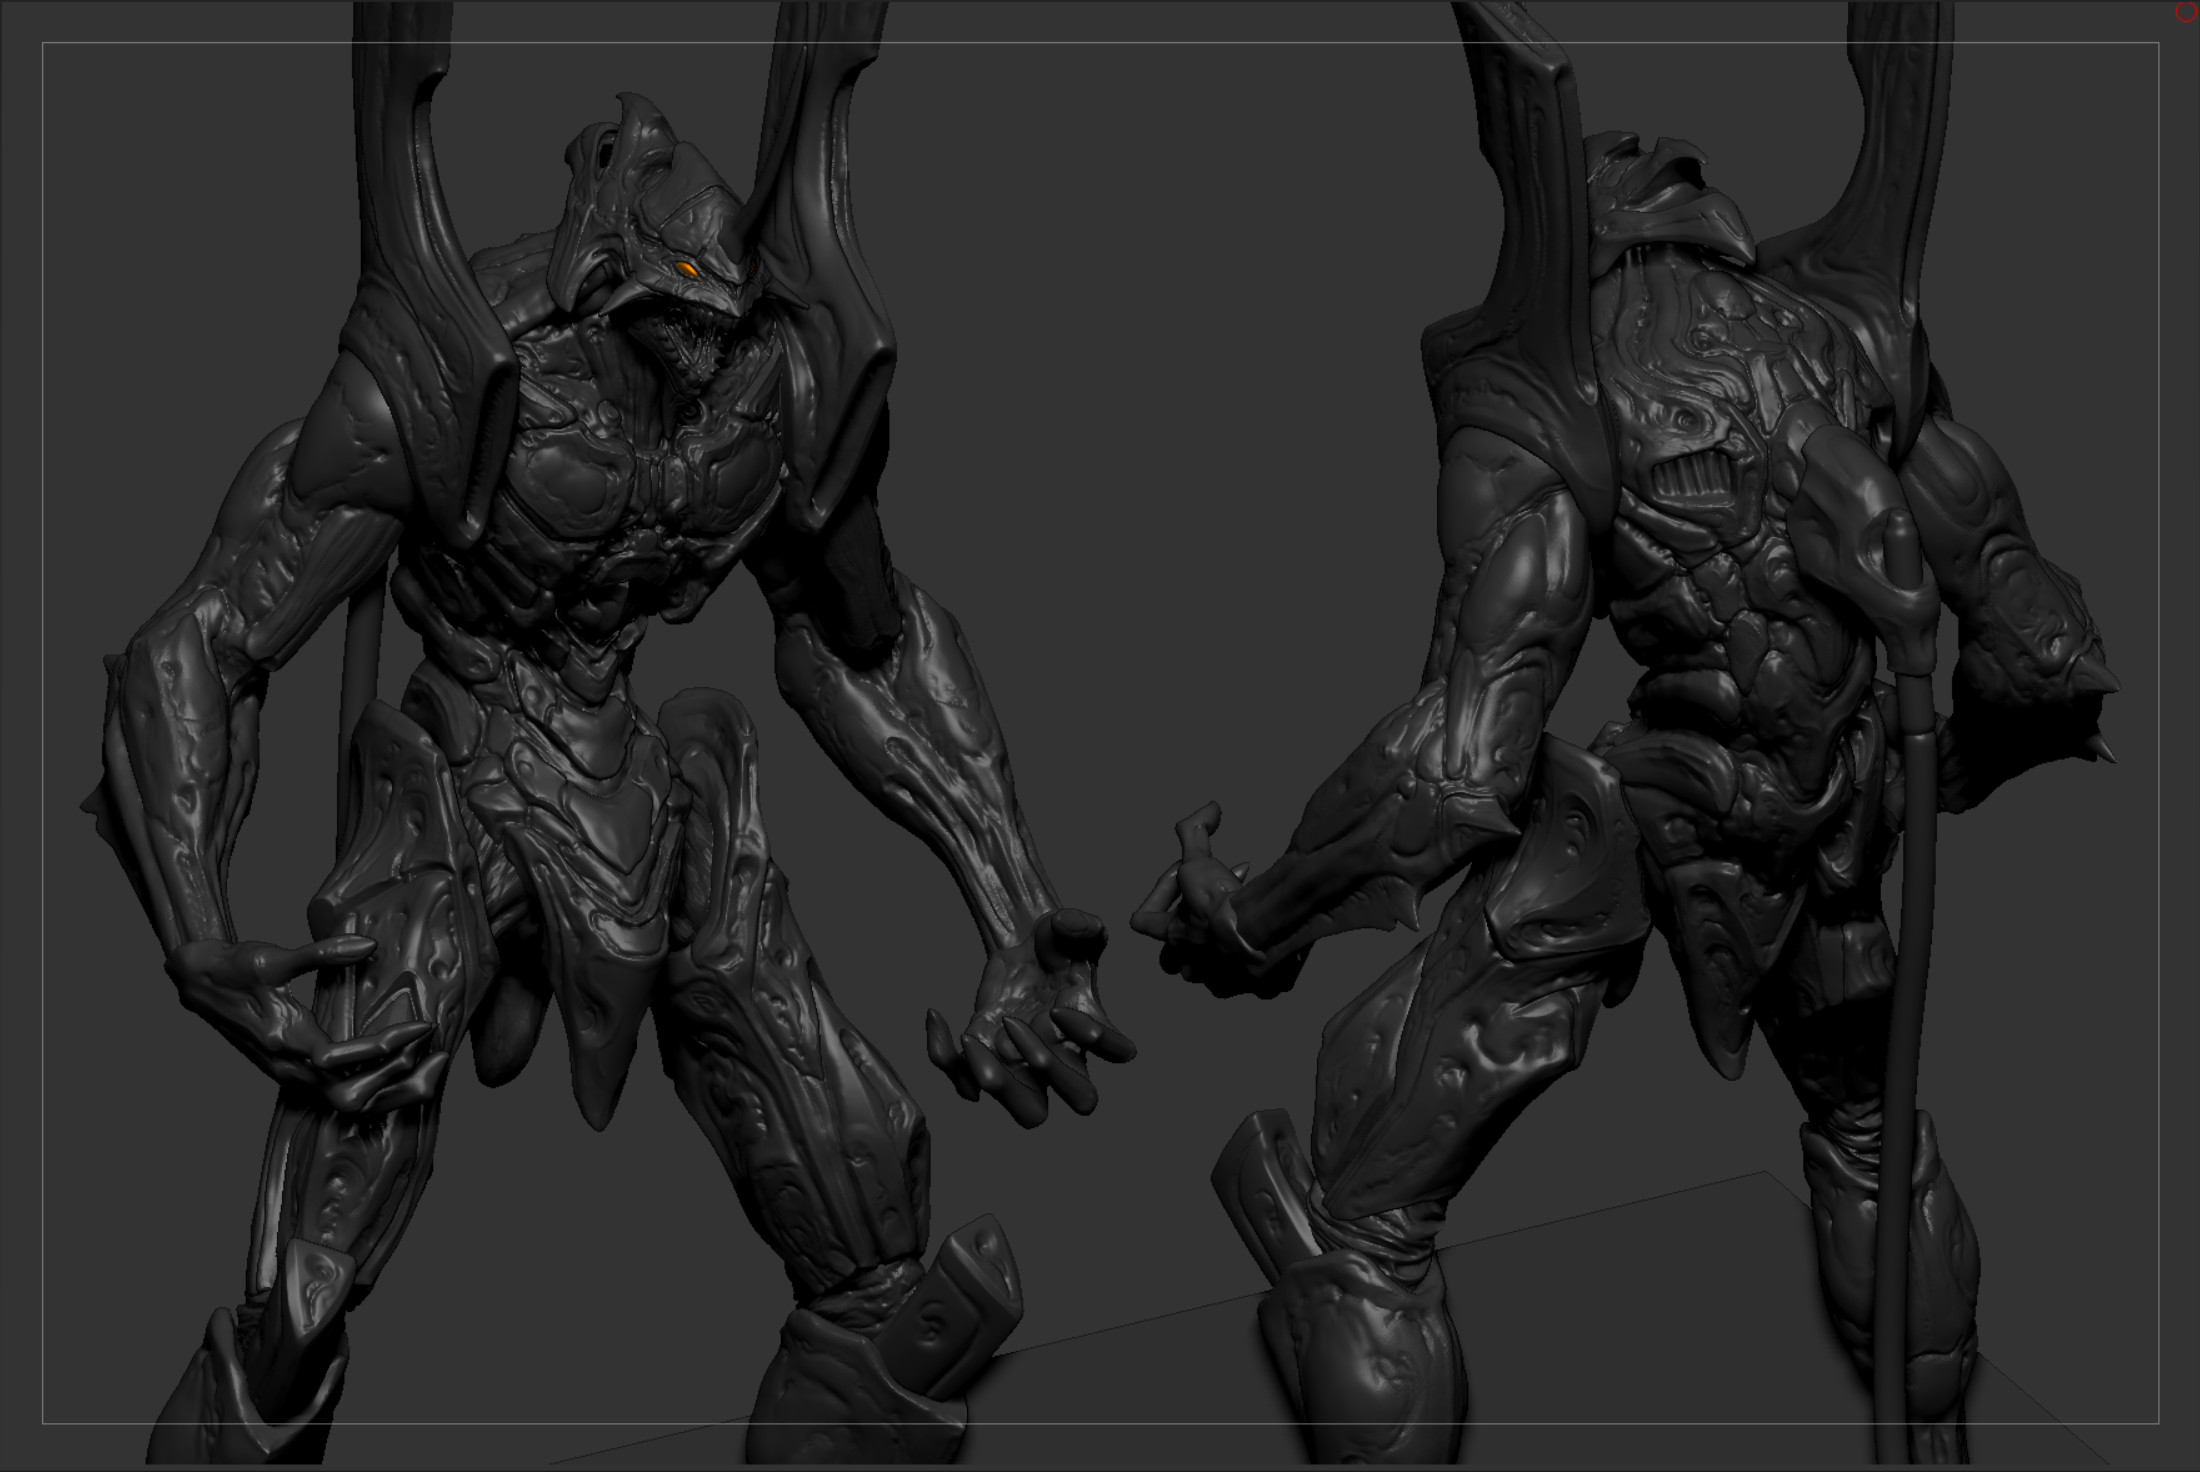Click the crest on front creature's head

(x=640, y=125)
